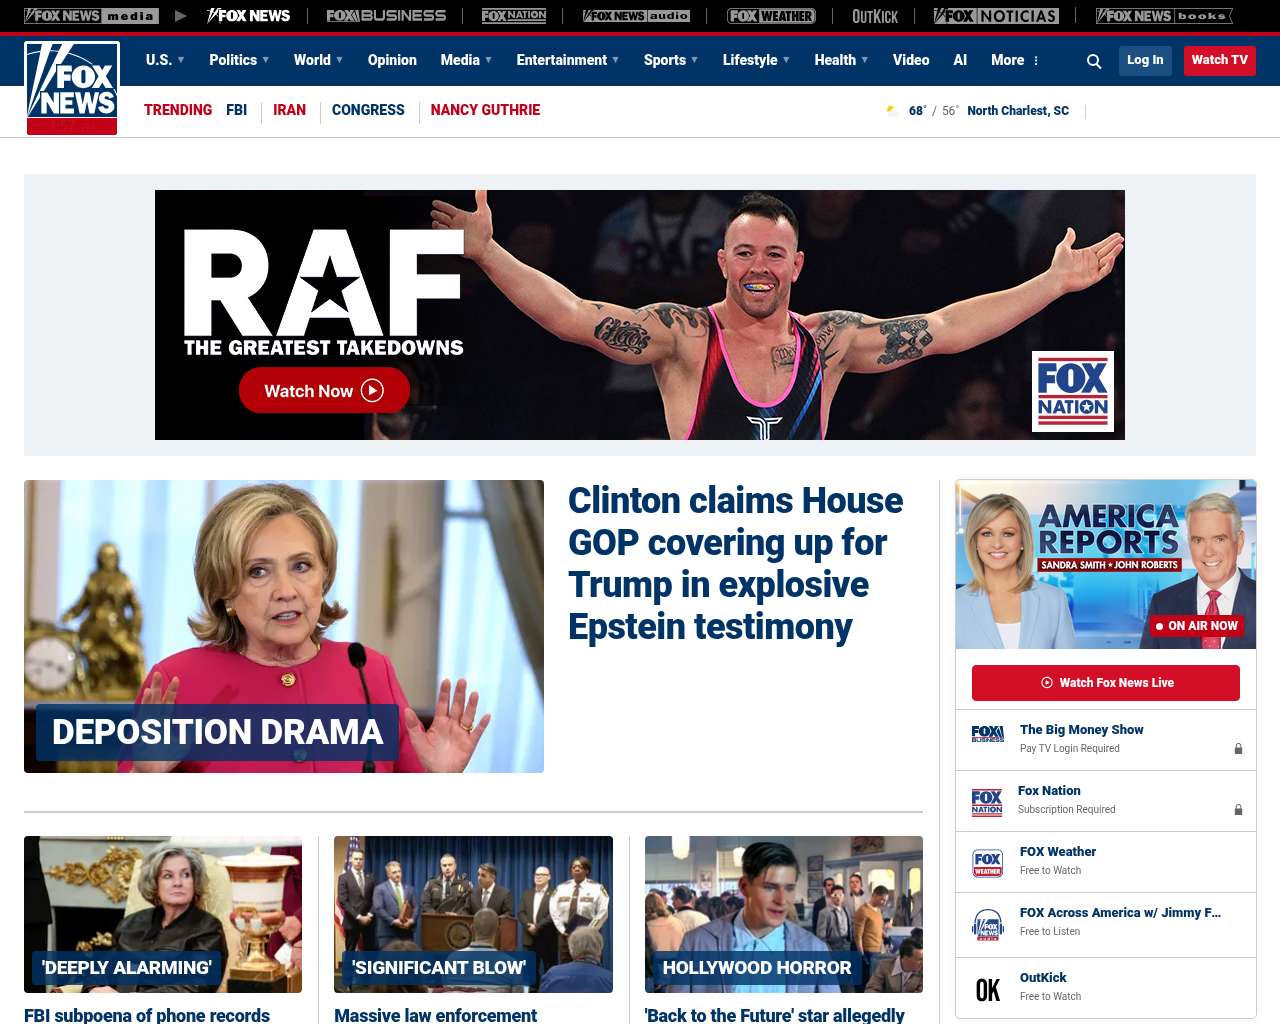Click the 'DEEPLY ALARMING' story thumbnail
This screenshot has height=1024, width=1280.
[163, 914]
